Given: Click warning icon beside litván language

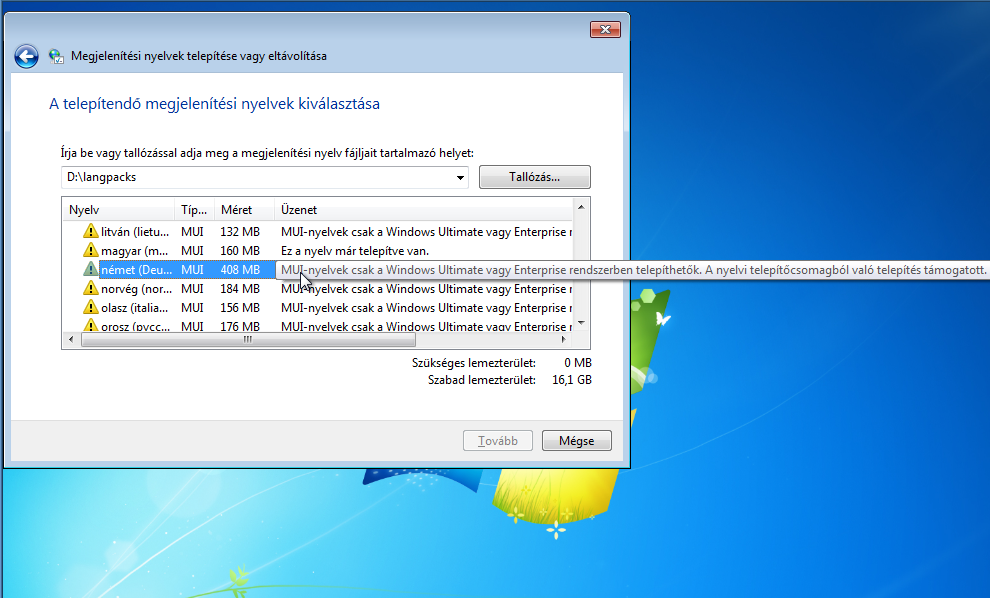Looking at the screenshot, I should point(91,231).
